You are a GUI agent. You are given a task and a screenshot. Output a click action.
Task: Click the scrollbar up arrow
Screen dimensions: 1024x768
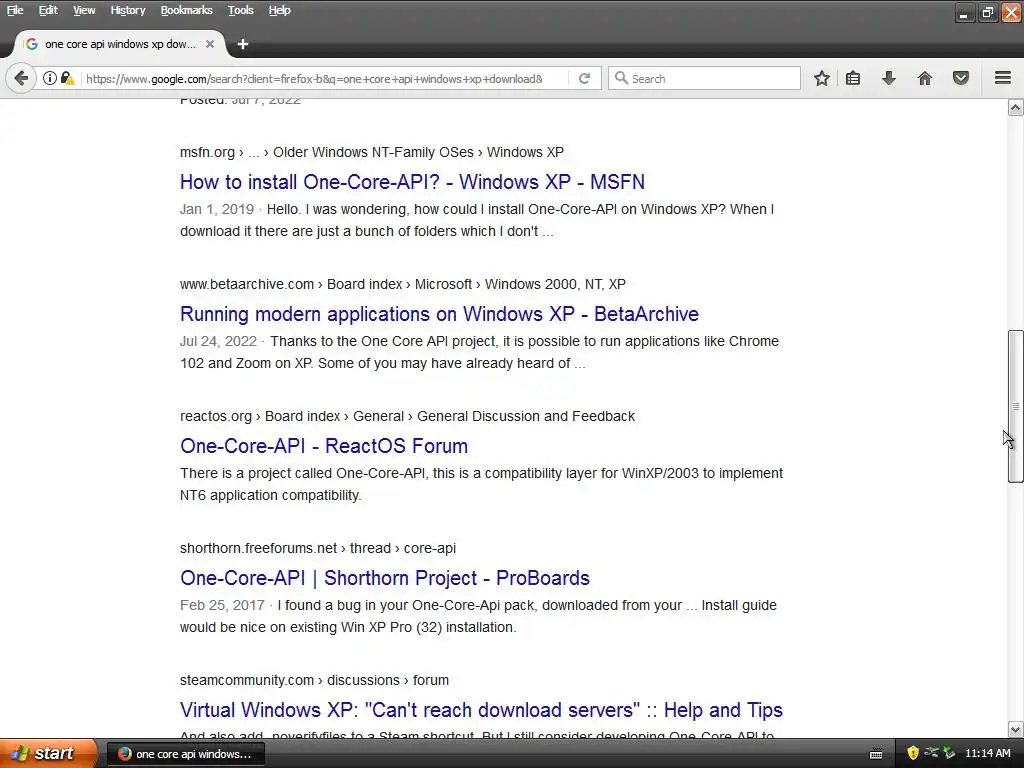point(1016,108)
